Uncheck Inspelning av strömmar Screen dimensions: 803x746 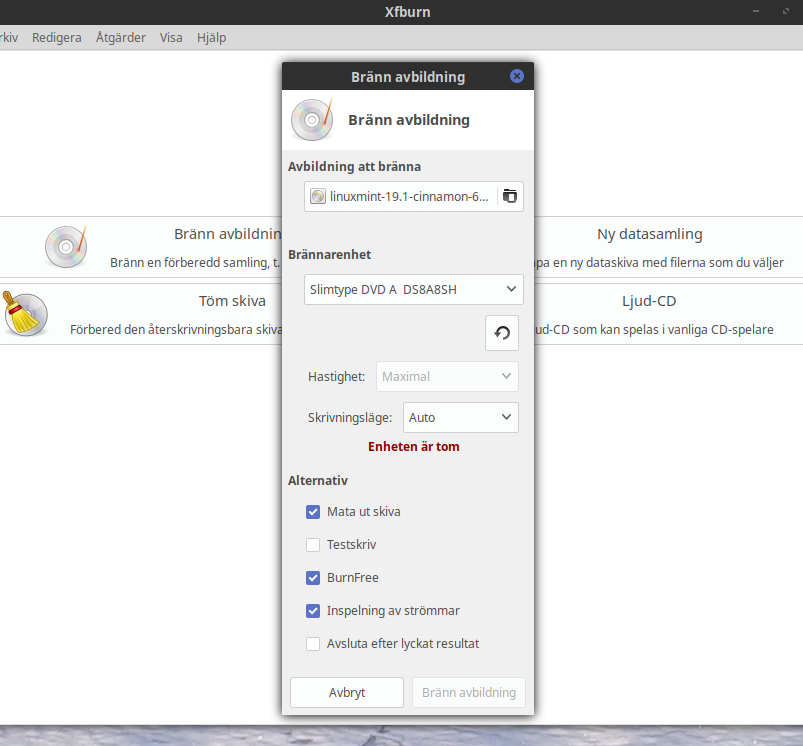(313, 611)
